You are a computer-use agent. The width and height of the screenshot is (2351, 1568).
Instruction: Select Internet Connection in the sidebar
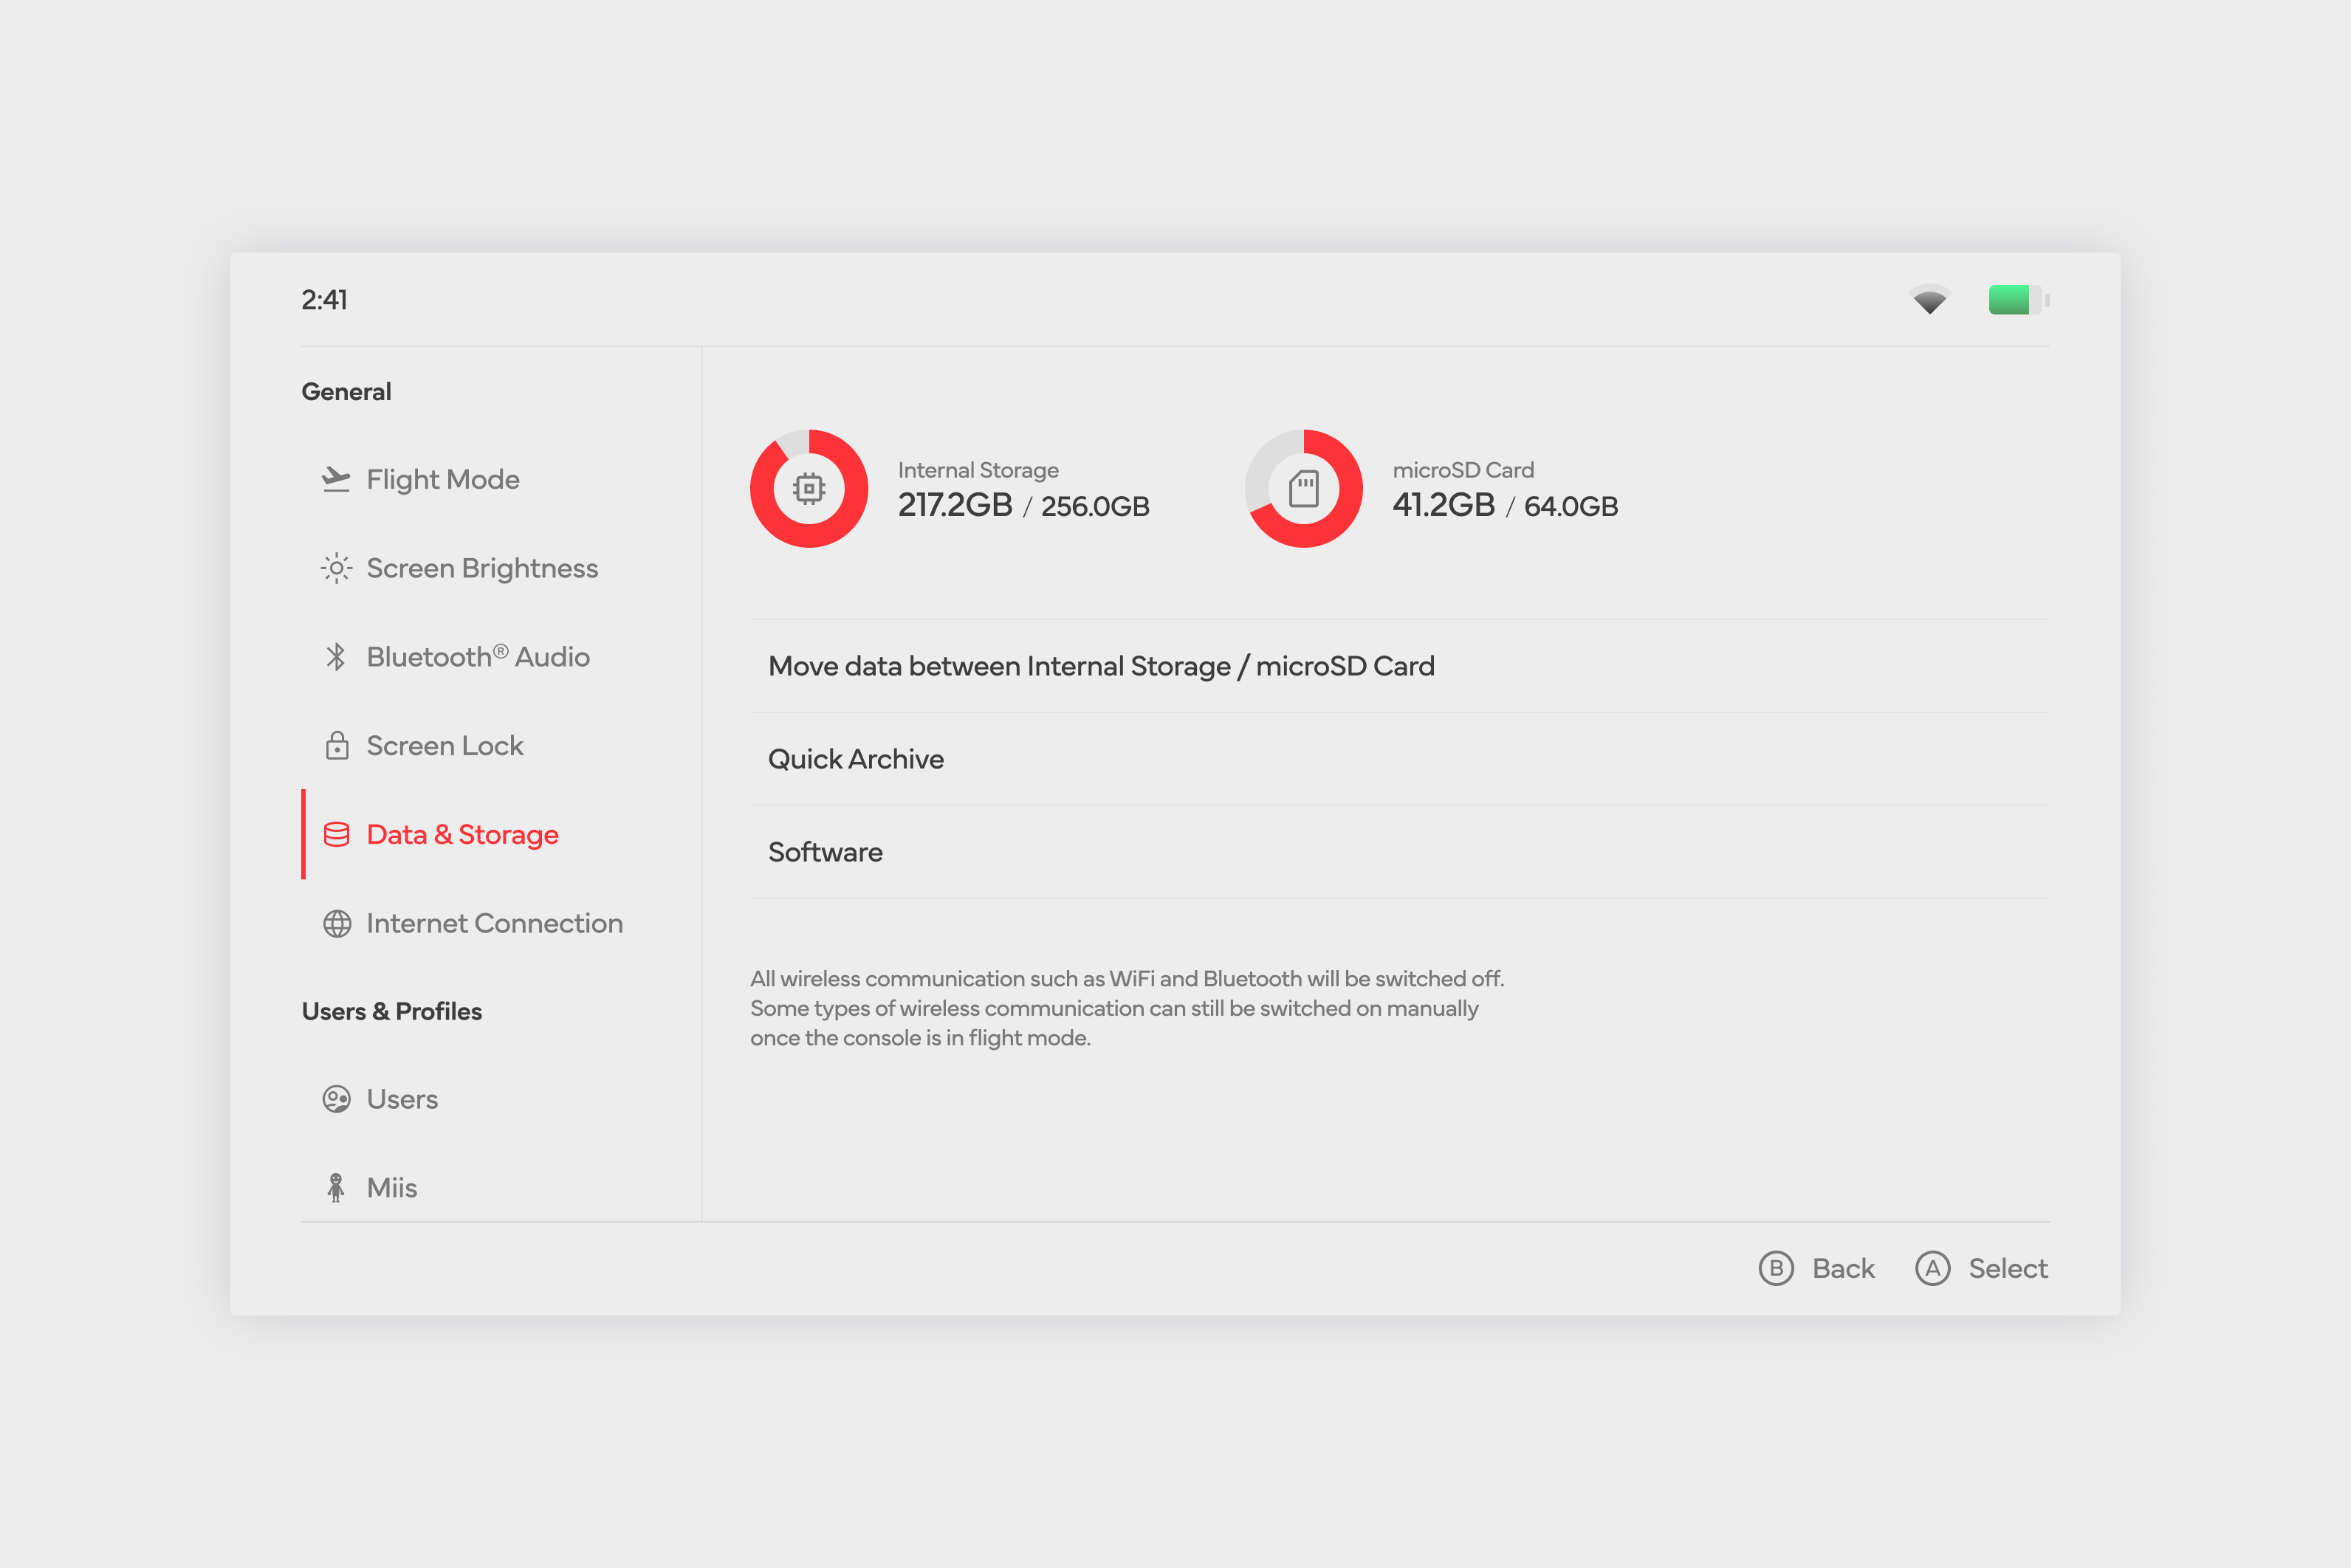point(494,924)
